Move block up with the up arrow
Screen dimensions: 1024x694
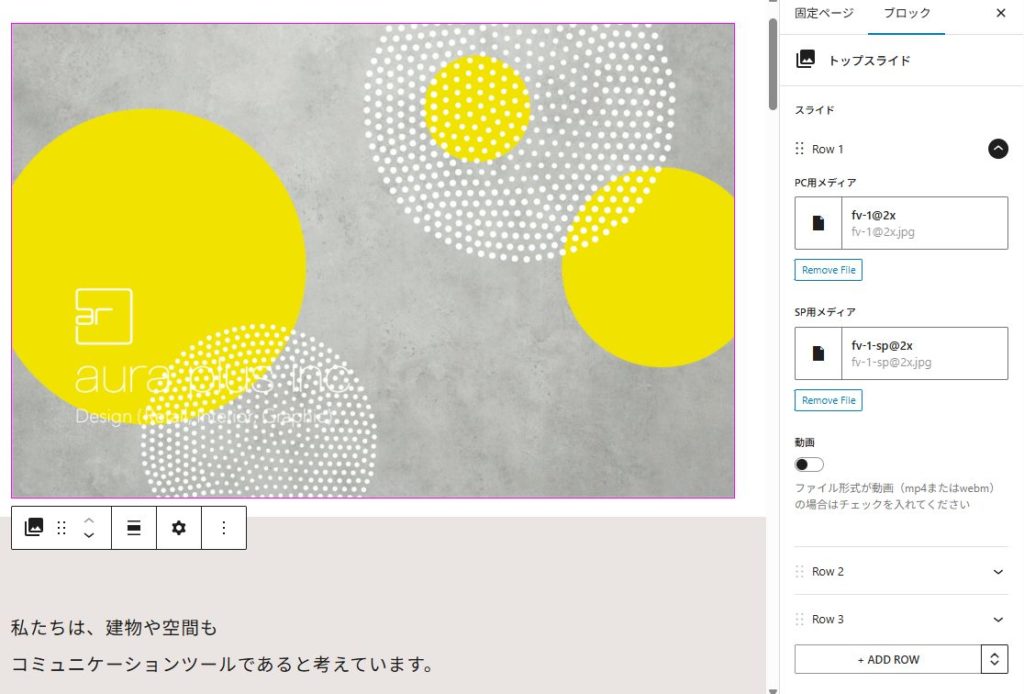pos(89,521)
